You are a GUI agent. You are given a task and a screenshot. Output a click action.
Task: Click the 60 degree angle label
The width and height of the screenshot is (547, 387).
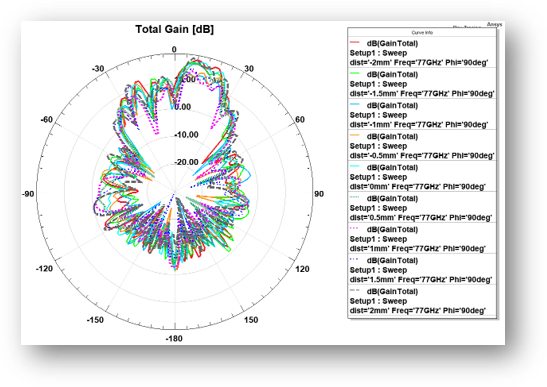pos(300,119)
